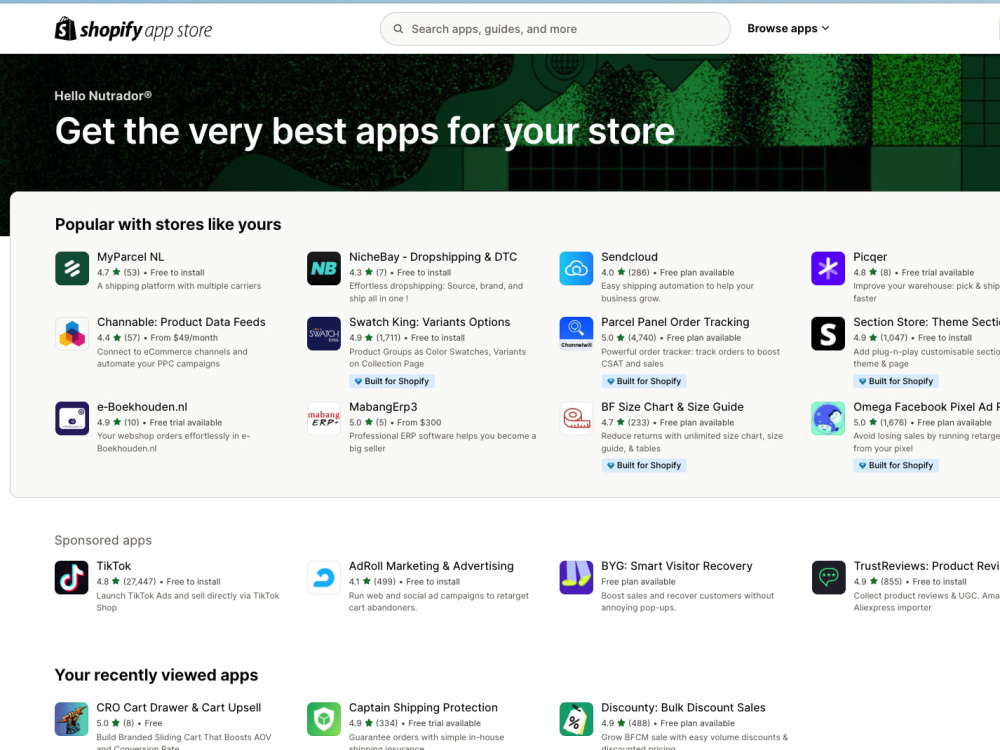Open Swatch King: Variants Options link
This screenshot has width=1000, height=750.
[x=429, y=322]
